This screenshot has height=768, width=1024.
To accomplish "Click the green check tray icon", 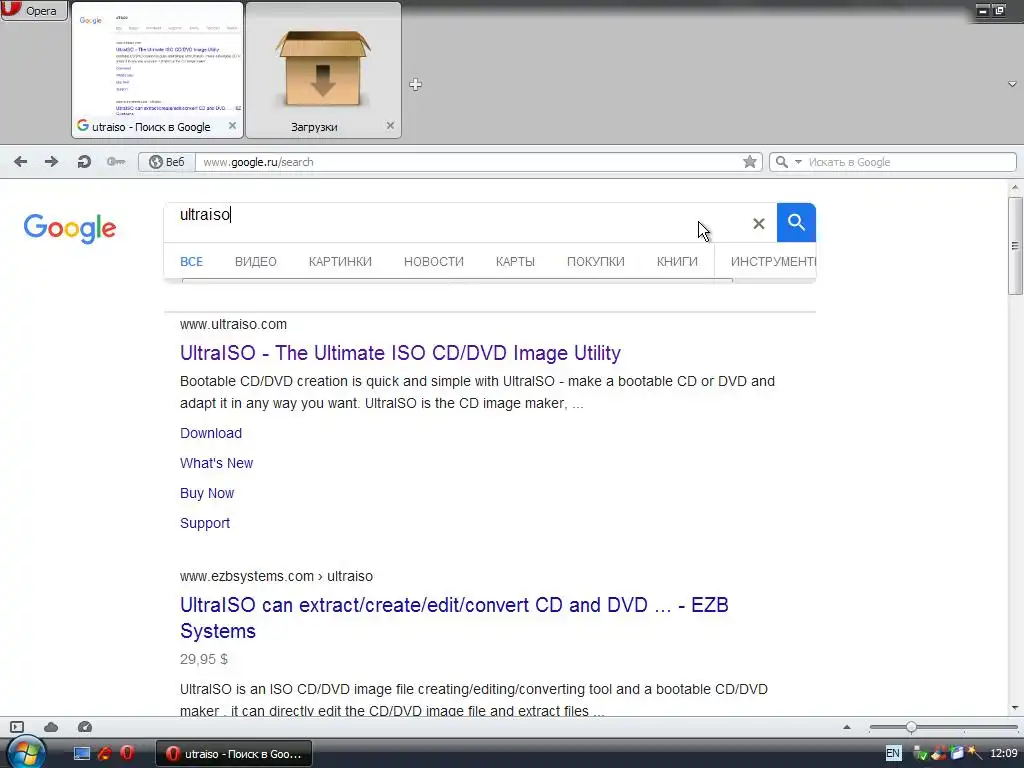I will point(921,754).
